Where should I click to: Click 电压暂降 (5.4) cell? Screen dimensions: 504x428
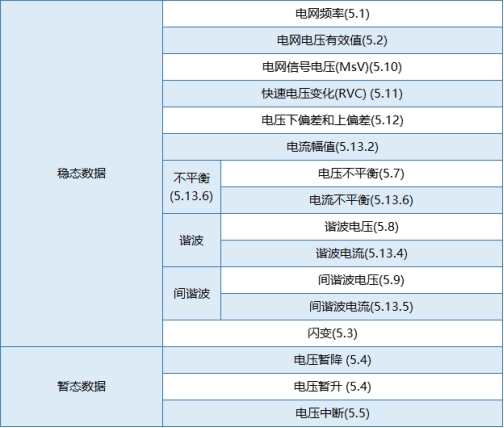coord(333,360)
